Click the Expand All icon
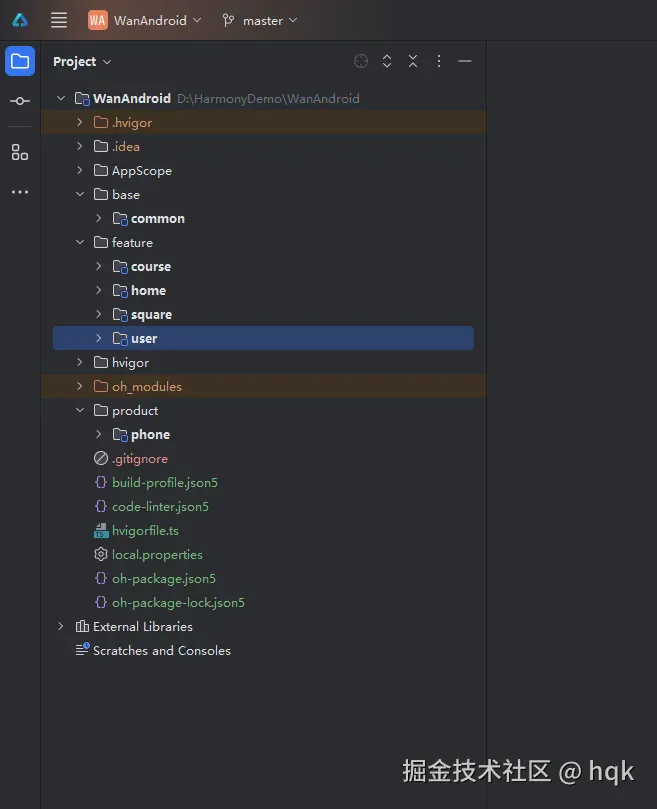This screenshot has height=809, width=657. pyautogui.click(x=387, y=62)
